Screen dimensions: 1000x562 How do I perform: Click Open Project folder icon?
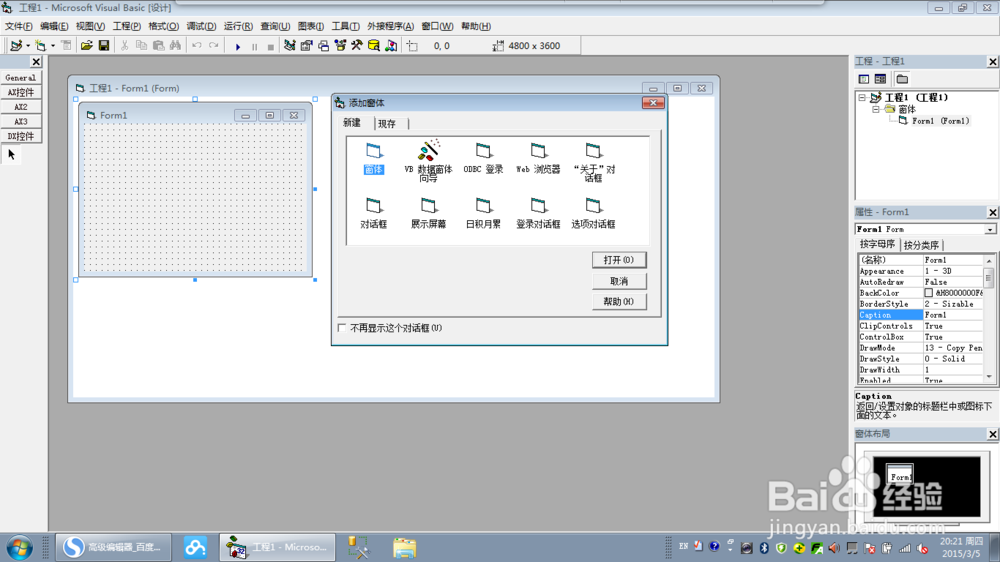click(x=86, y=45)
